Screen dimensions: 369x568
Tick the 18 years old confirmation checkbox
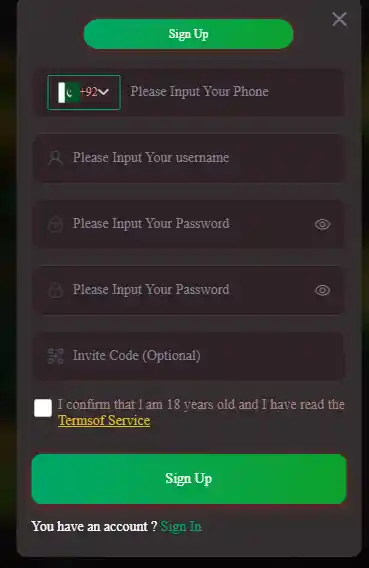pos(43,408)
